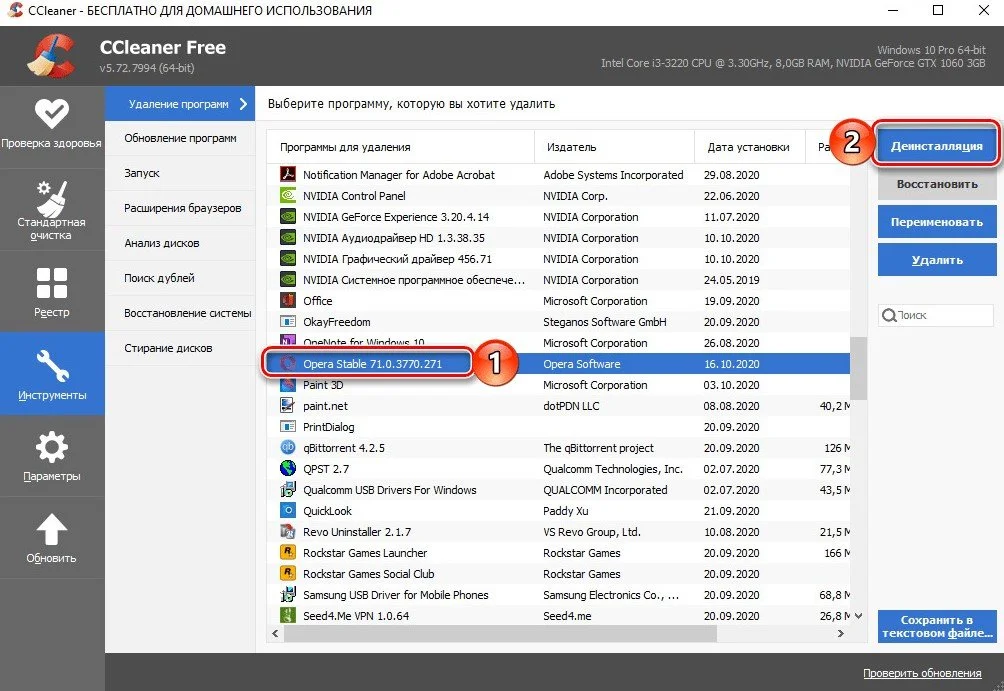Sort by Дата установки column header

pyautogui.click(x=750, y=147)
